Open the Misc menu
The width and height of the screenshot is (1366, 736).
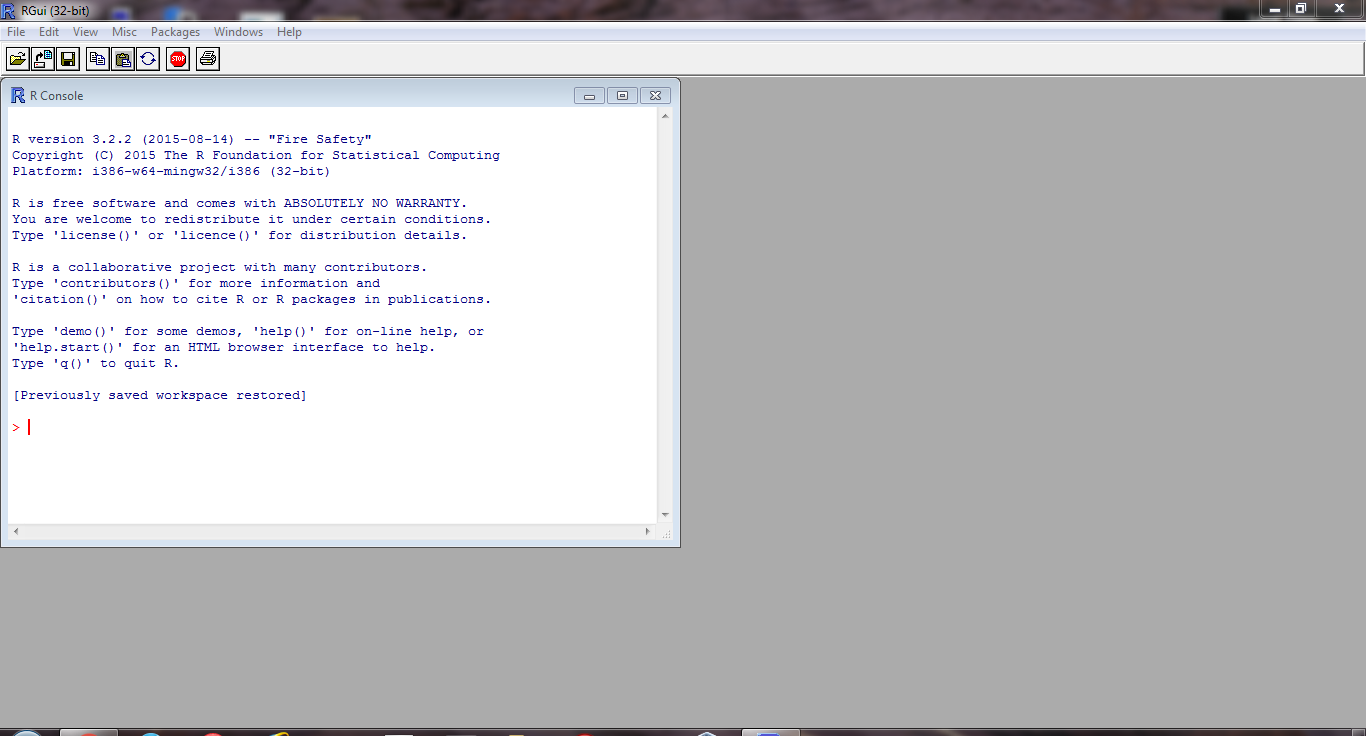[124, 32]
